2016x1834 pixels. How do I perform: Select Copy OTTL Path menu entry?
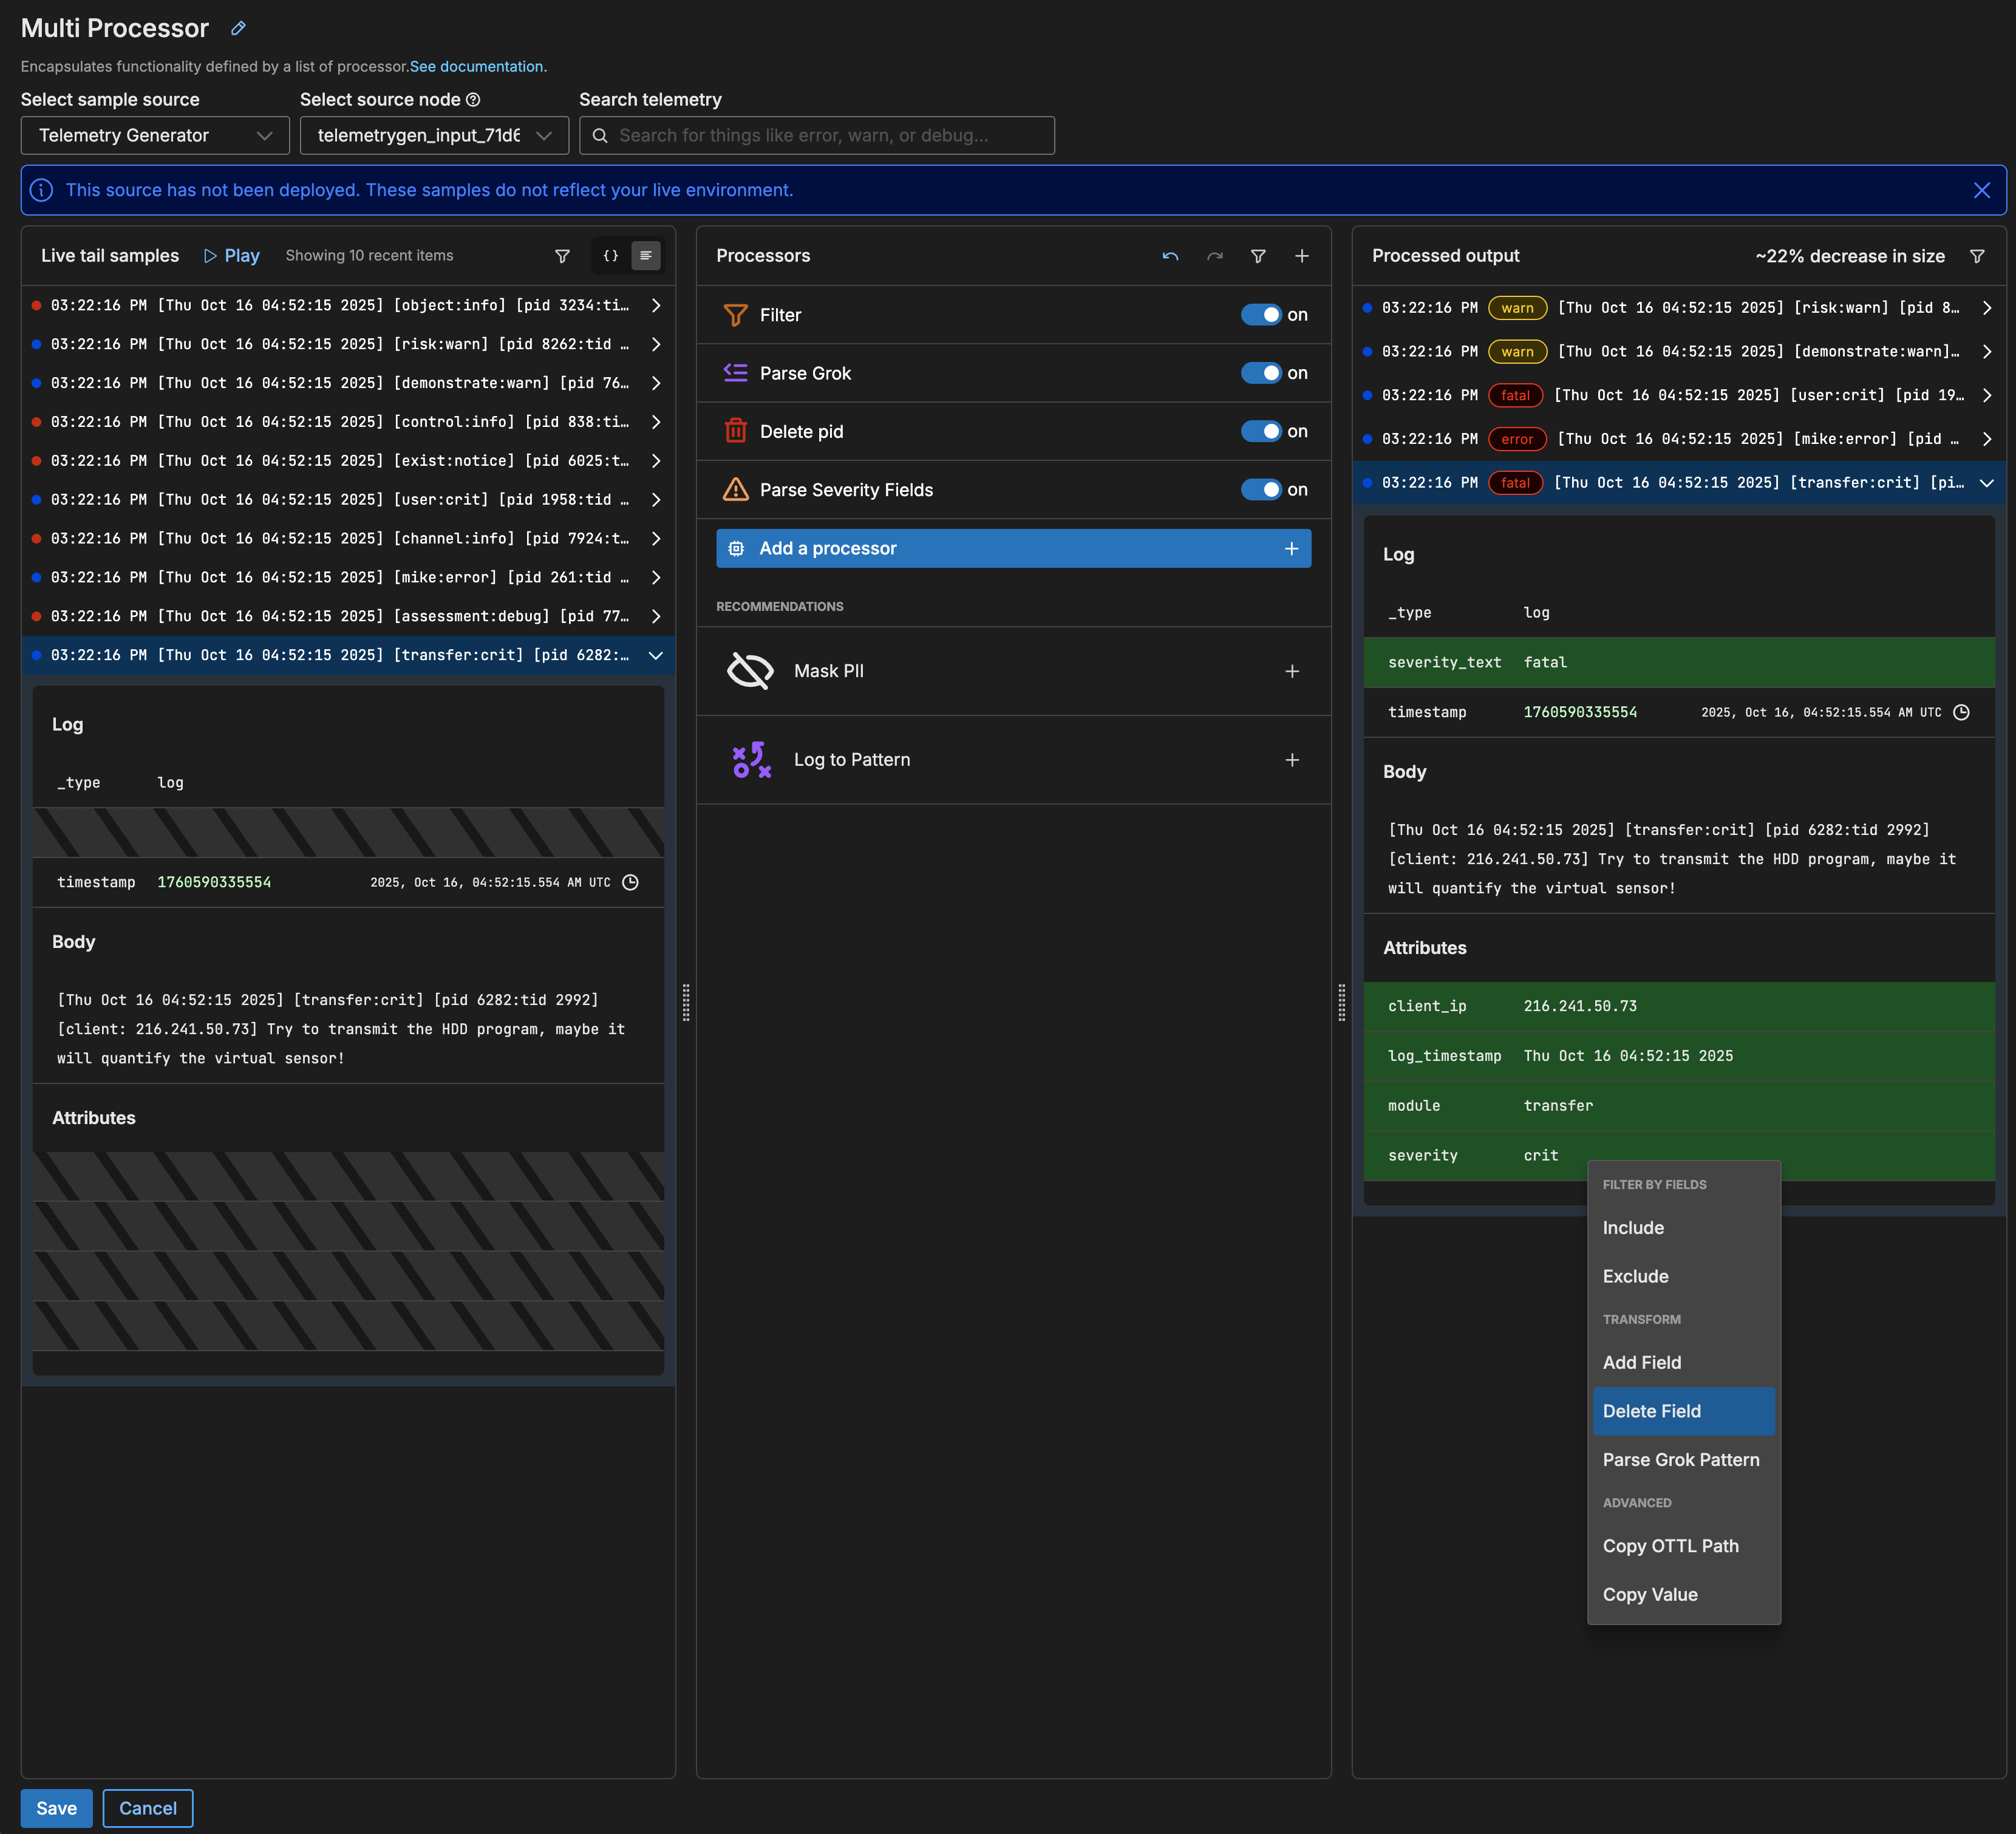(1670, 1545)
